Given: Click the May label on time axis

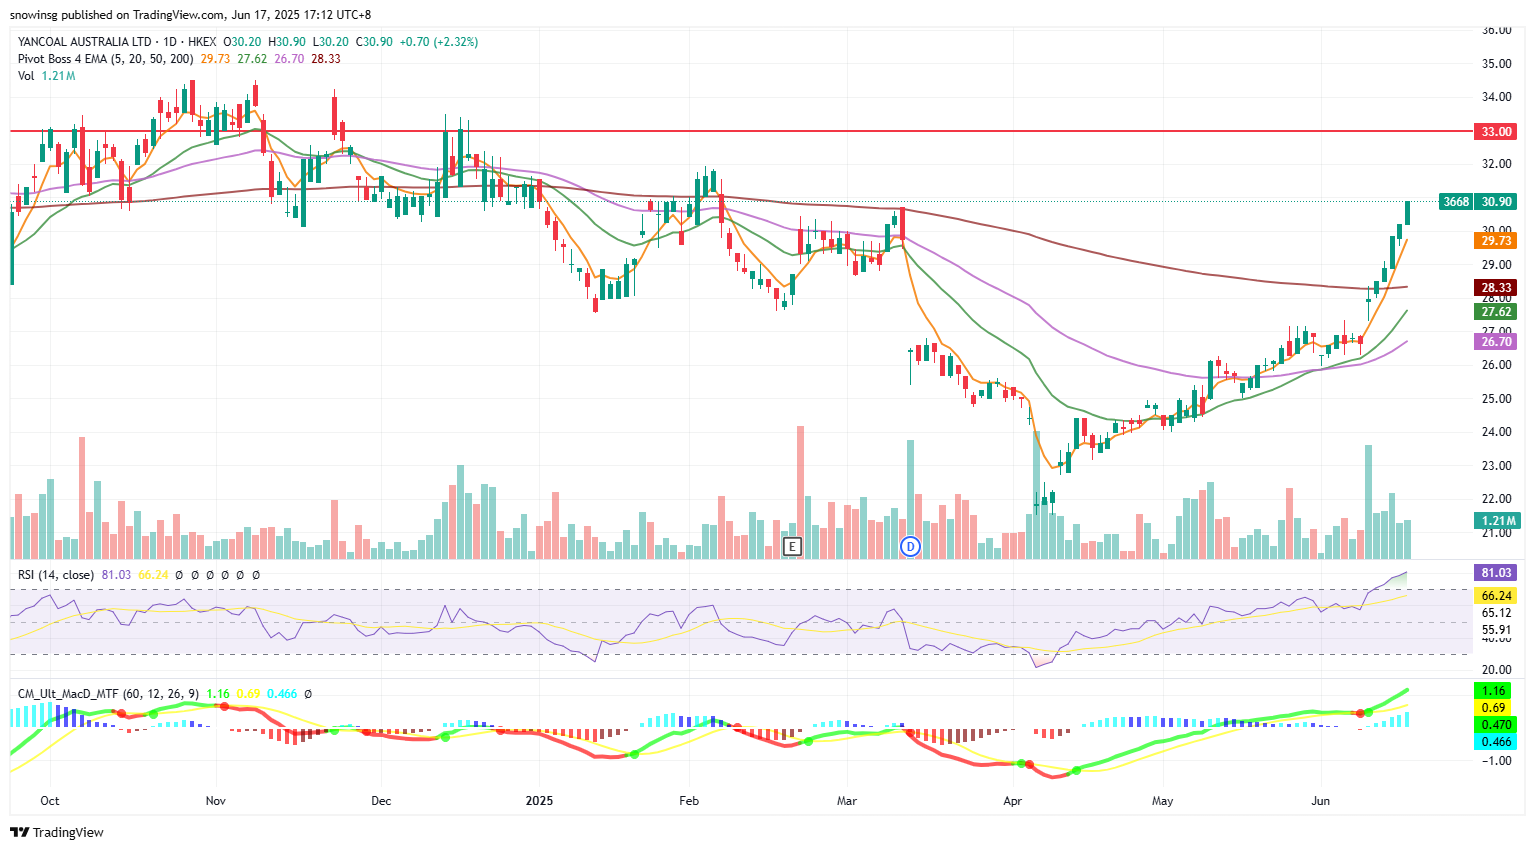Looking at the screenshot, I should [x=1162, y=801].
